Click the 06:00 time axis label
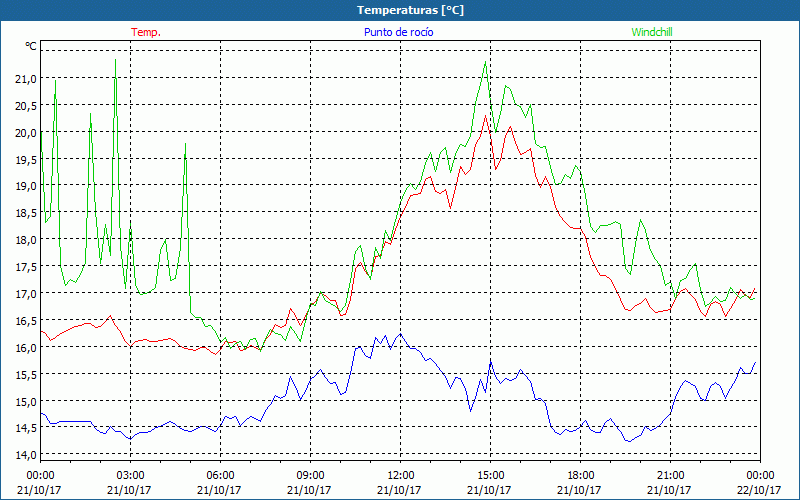This screenshot has width=800, height=500. 220,475
